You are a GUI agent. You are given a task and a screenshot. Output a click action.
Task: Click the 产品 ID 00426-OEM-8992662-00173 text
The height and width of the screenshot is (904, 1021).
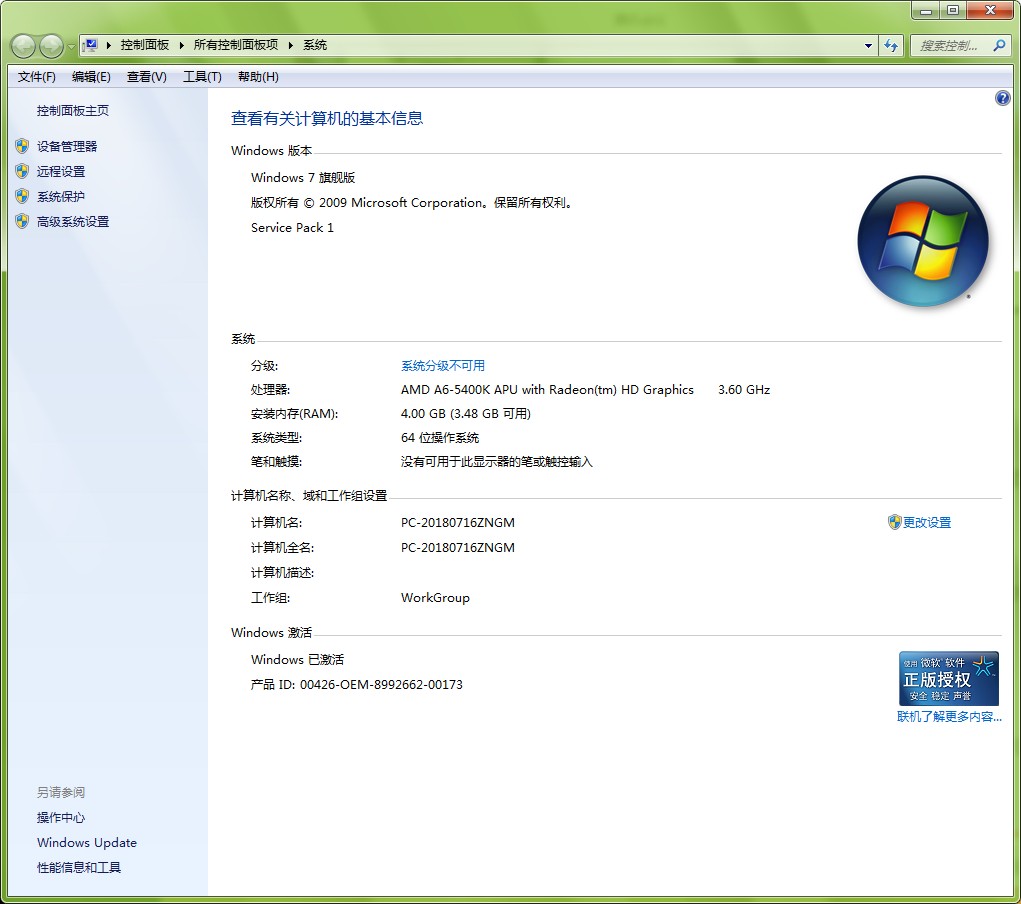point(357,685)
